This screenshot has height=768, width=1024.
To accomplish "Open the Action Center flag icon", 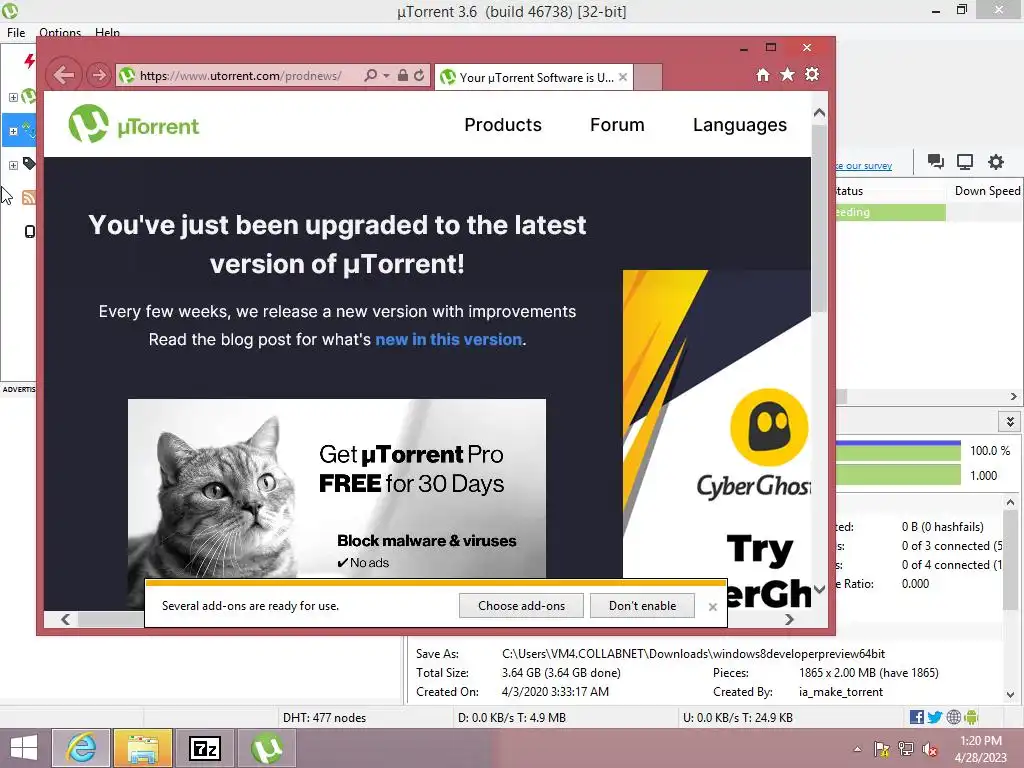I will pyautogui.click(x=882, y=749).
